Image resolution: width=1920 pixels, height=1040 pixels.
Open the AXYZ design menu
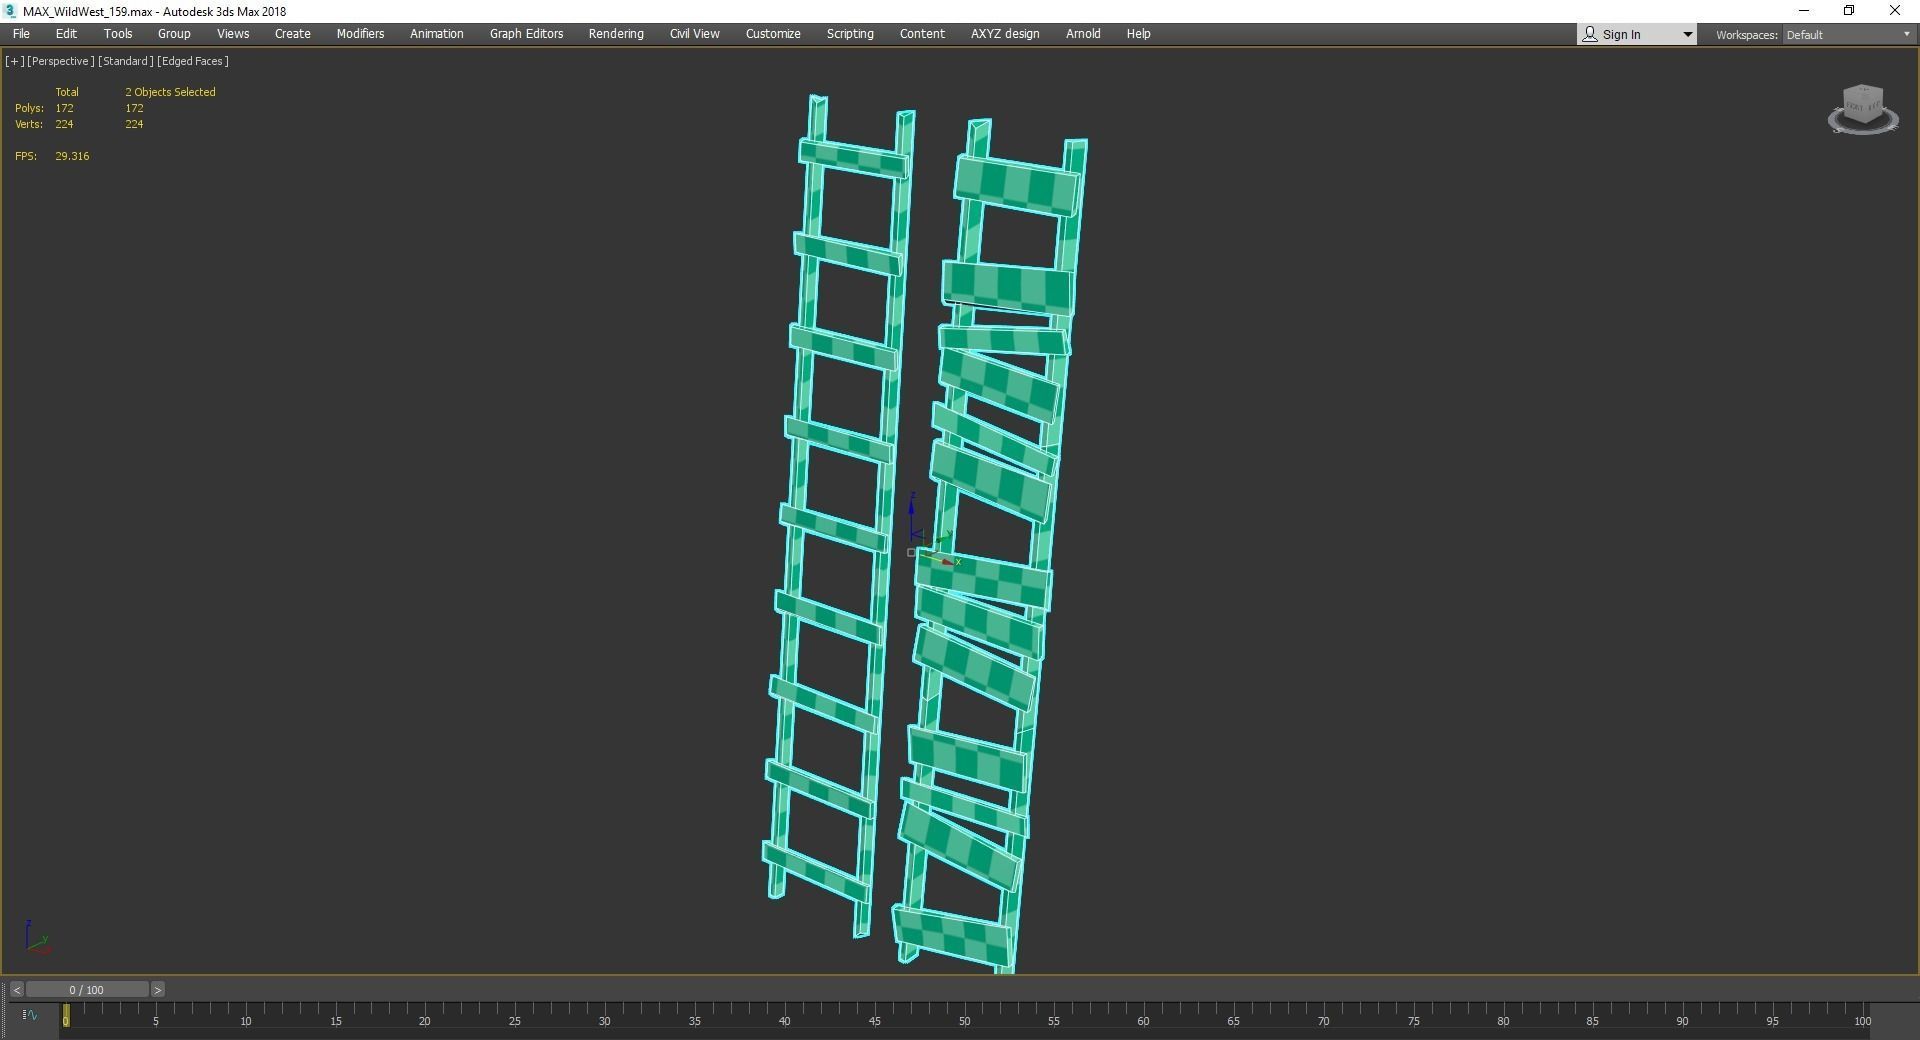point(1004,33)
